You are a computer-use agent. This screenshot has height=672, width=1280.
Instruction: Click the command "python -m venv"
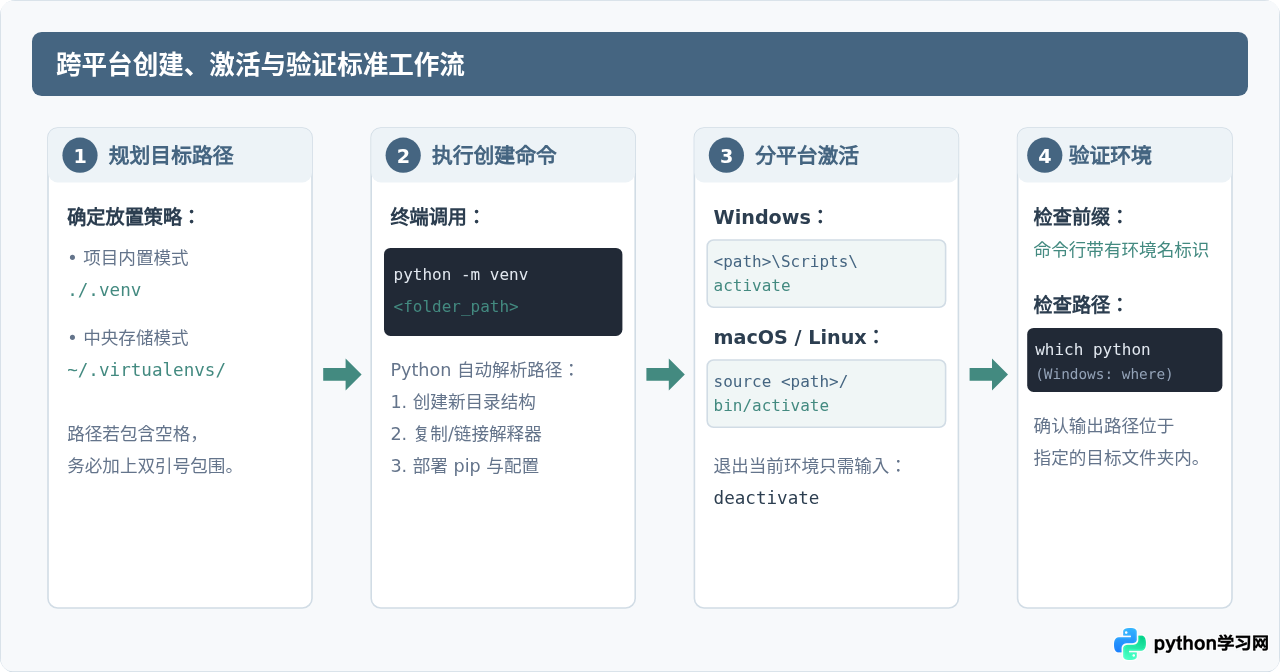pyautogui.click(x=461, y=274)
